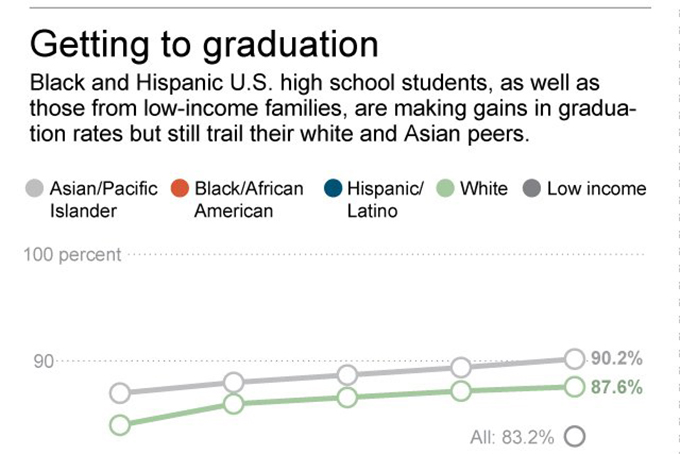Viewport: 680px width, 454px height.
Task: Select the last green line point at 87.6%
Action: pos(574,387)
